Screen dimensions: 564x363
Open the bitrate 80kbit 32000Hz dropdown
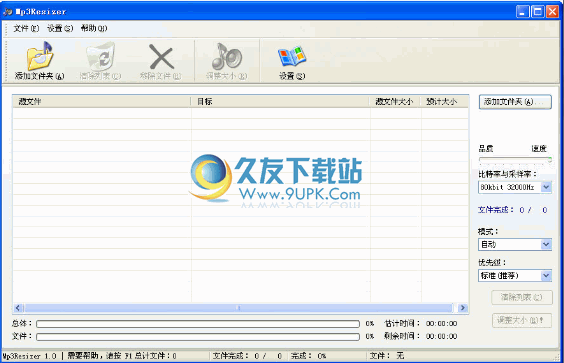[x=546, y=187]
